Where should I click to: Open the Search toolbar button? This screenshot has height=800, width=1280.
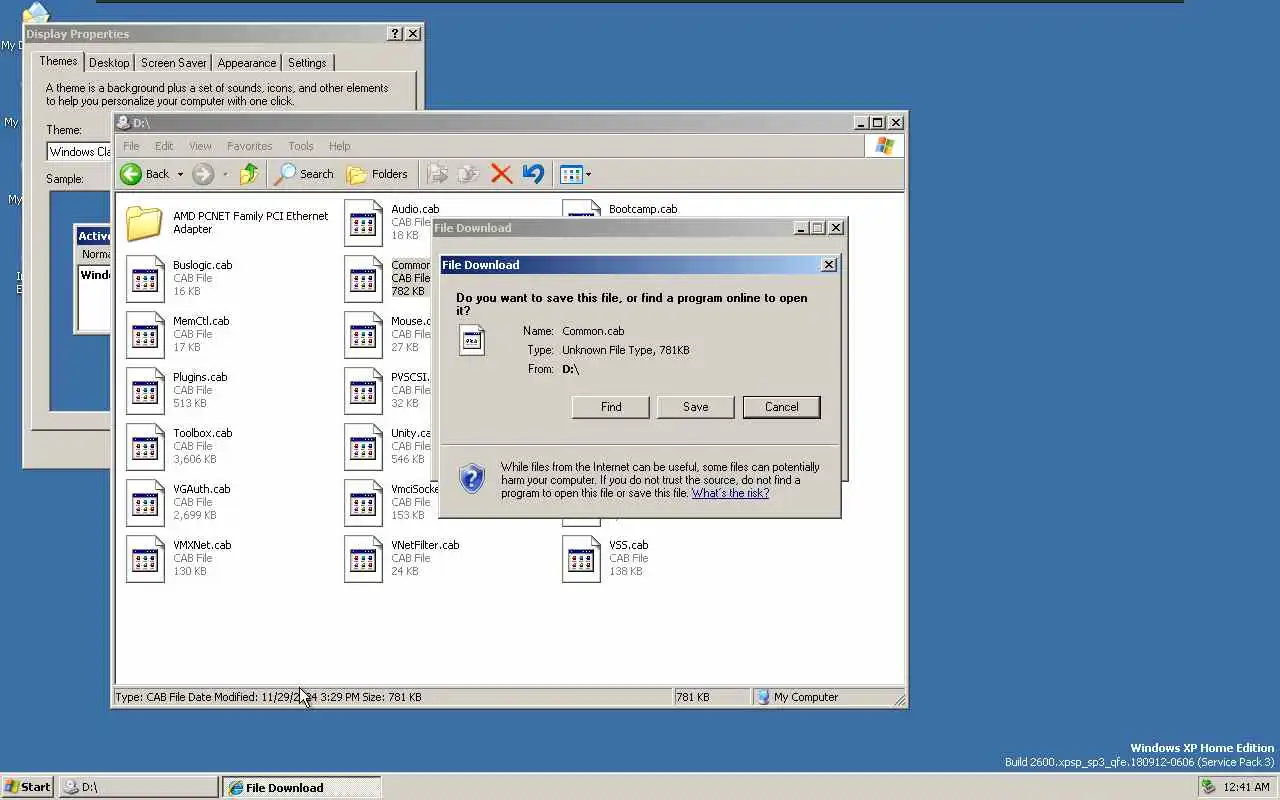[304, 174]
